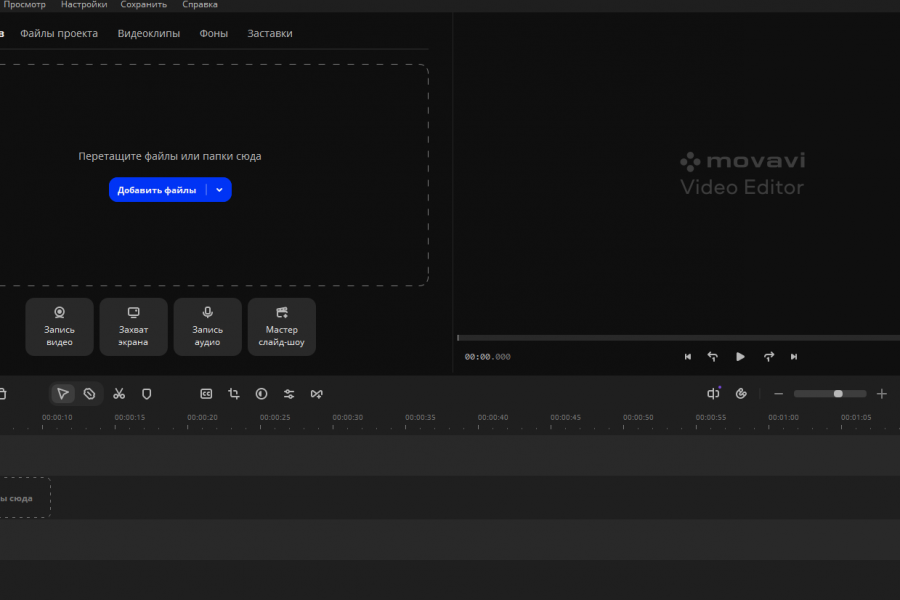This screenshot has width=900, height=600.
Task: Open the Сохранить menu
Action: (x=144, y=5)
